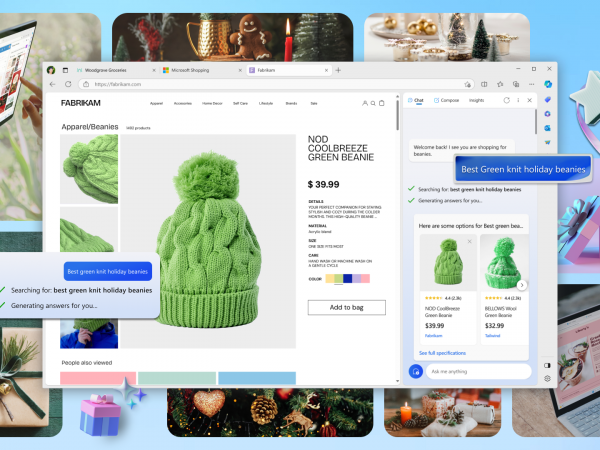Focus the fabrikam.com address bar

point(276,84)
